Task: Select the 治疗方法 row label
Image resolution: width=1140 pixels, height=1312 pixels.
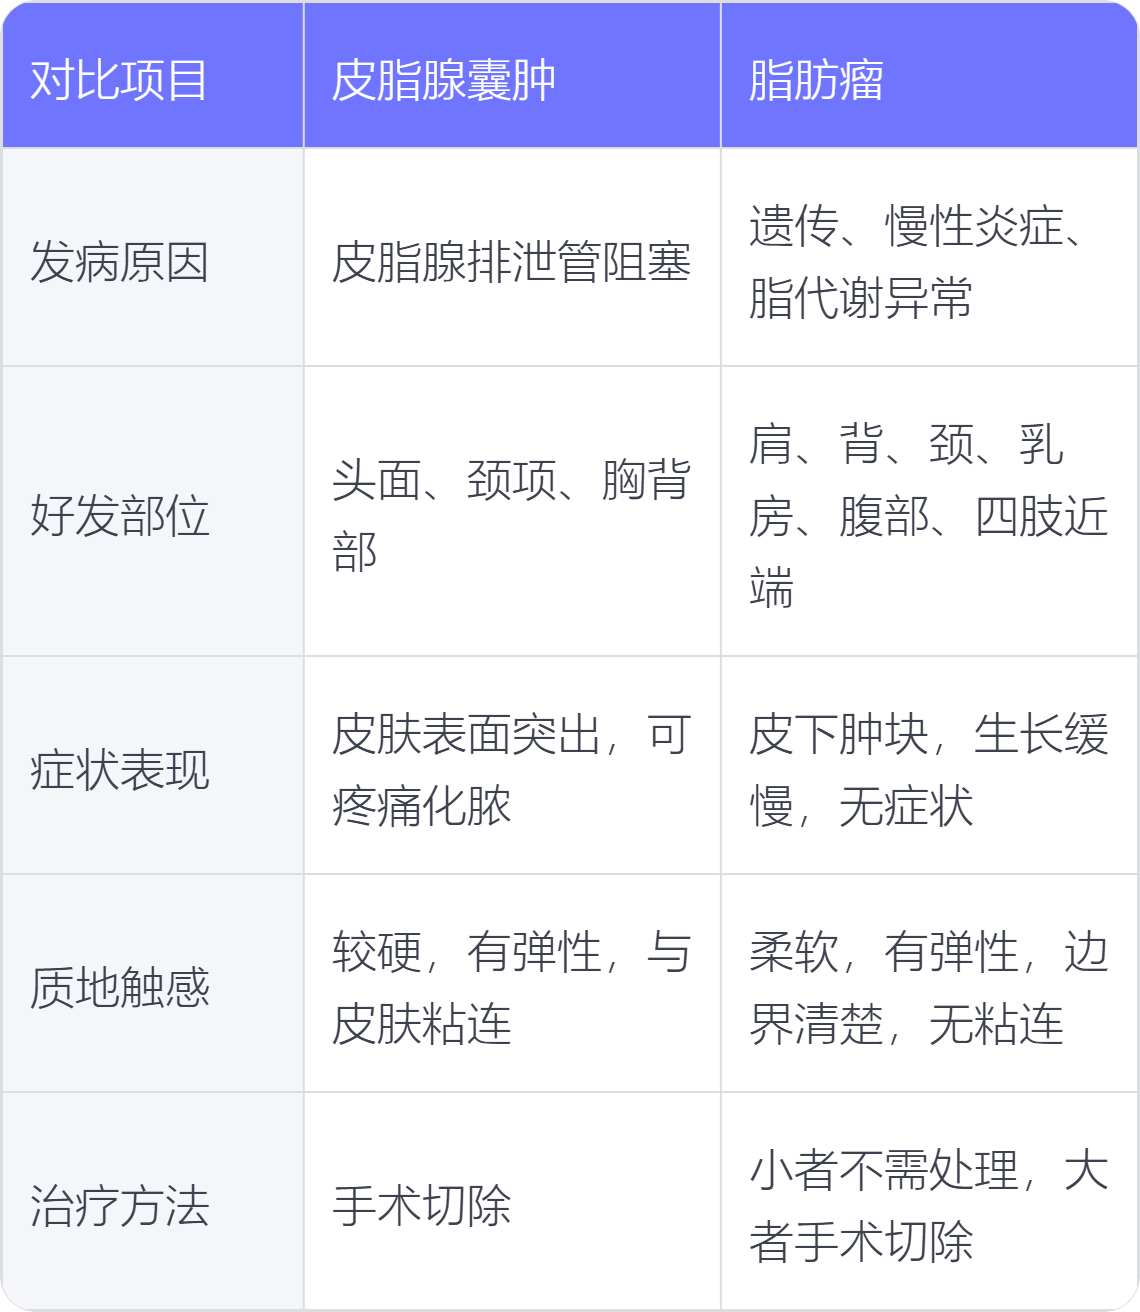Action: 119,1206
